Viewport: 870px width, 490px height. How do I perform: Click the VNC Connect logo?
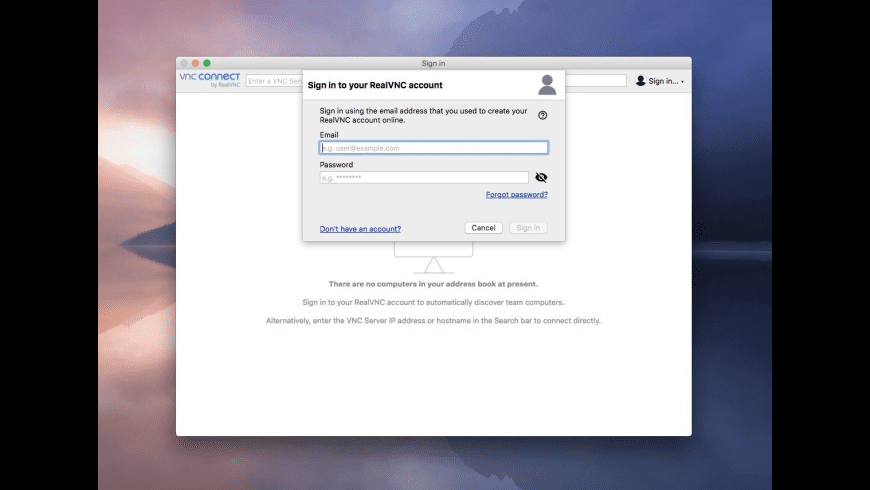click(210, 80)
